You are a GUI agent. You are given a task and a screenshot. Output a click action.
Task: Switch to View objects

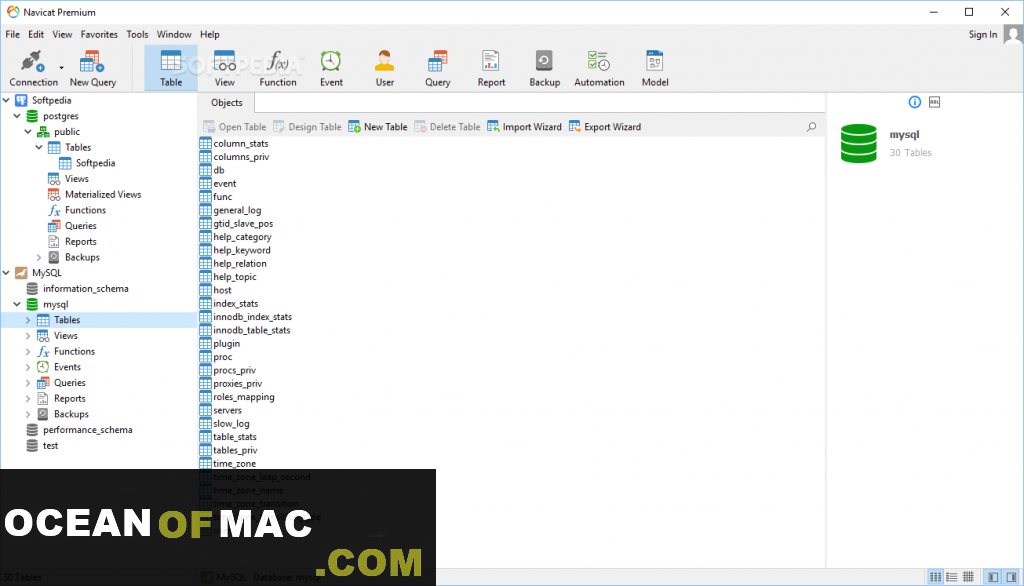(225, 68)
